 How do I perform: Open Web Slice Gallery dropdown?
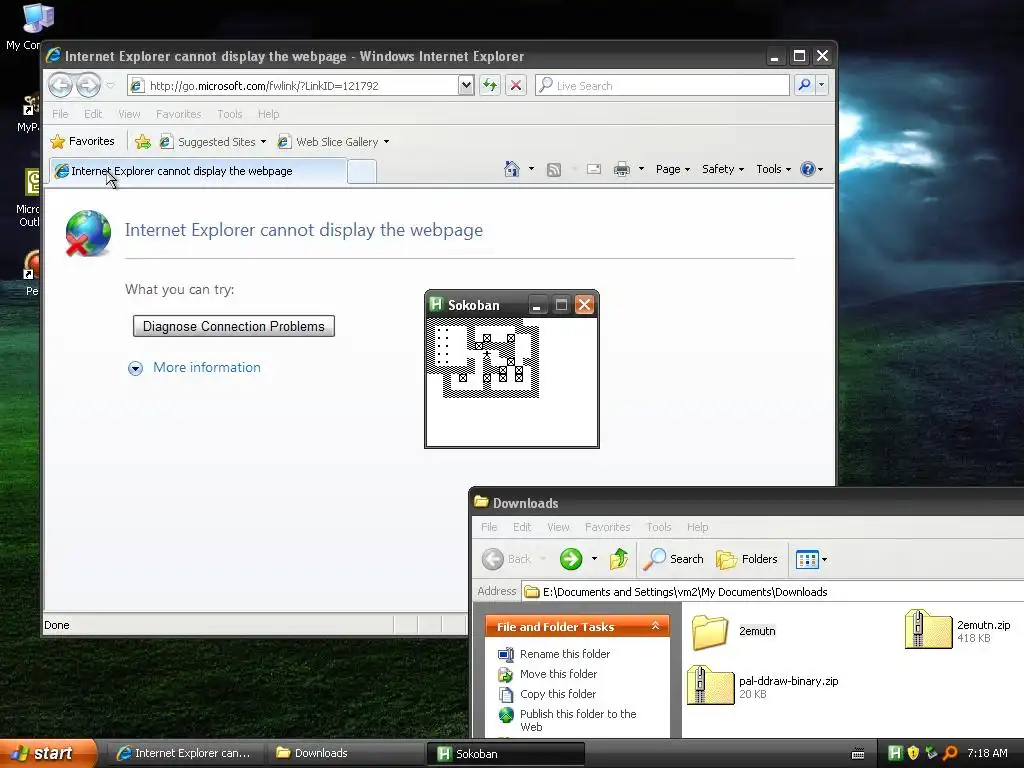[x=386, y=142]
